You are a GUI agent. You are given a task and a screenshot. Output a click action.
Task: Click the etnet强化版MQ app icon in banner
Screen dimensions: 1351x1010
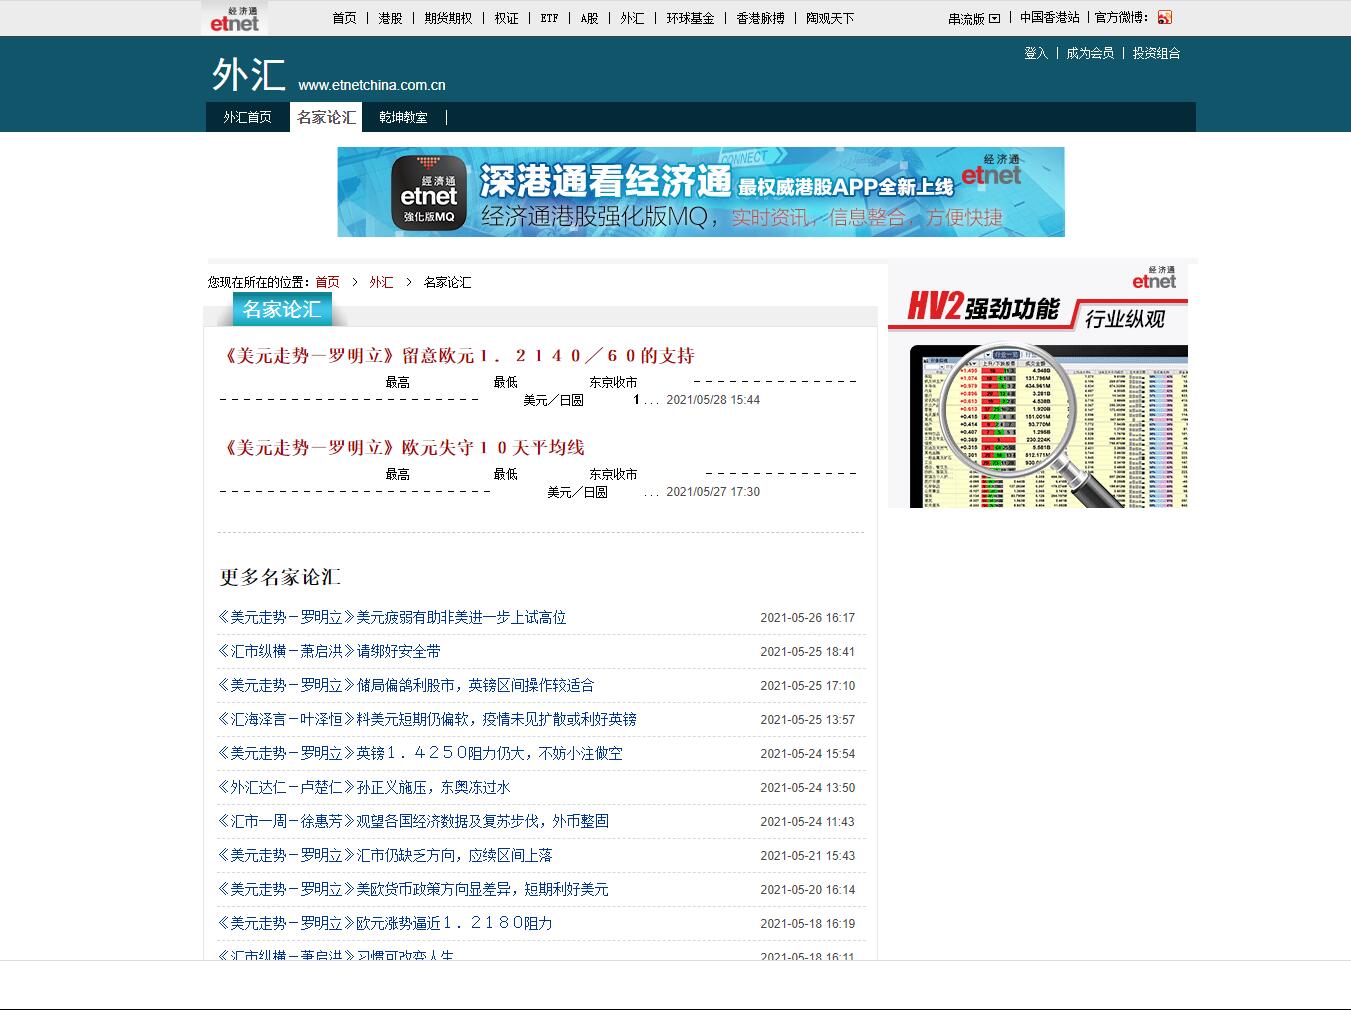click(x=428, y=192)
